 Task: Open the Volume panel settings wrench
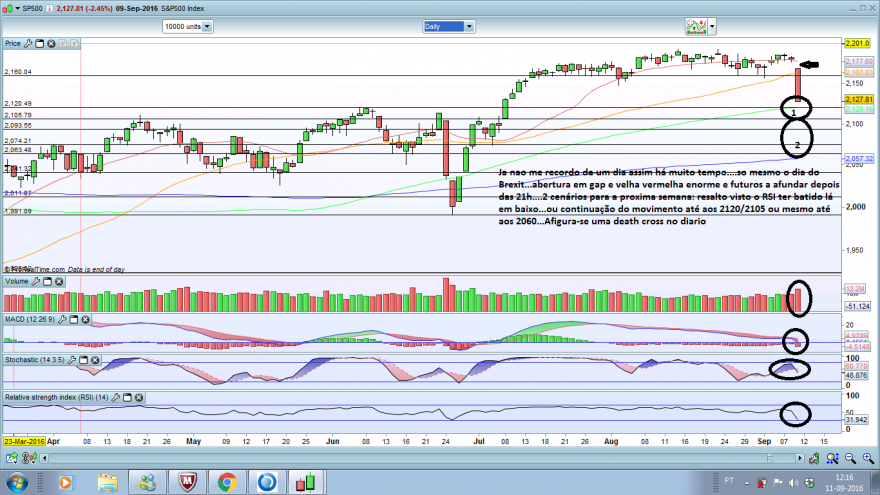click(35, 281)
